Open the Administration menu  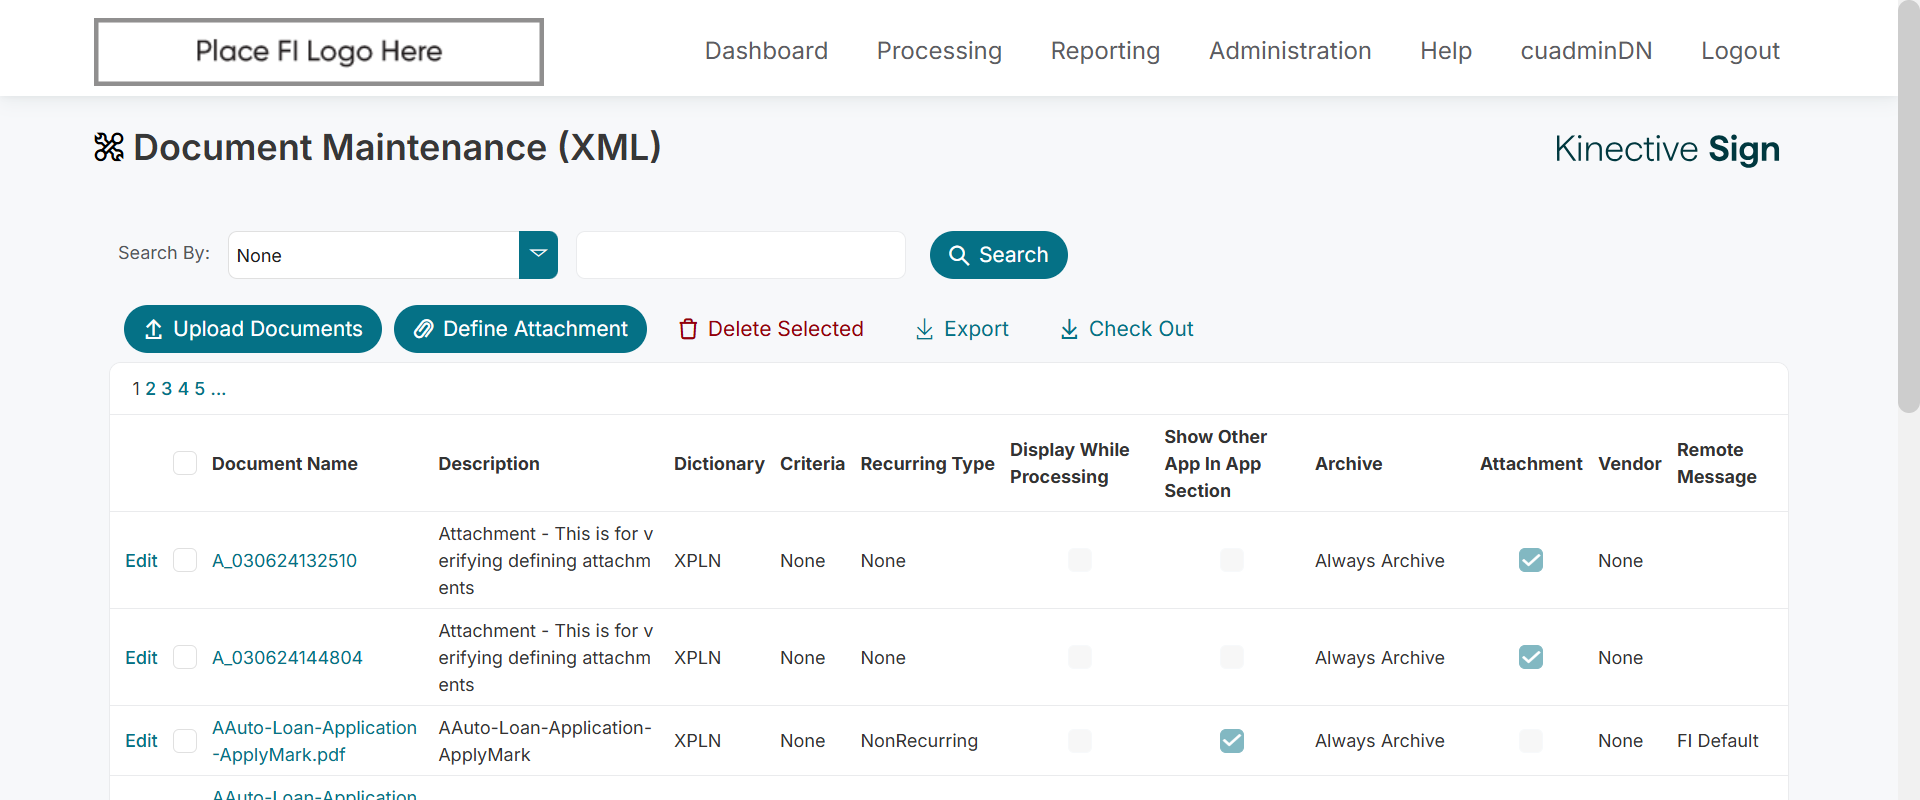1290,51
